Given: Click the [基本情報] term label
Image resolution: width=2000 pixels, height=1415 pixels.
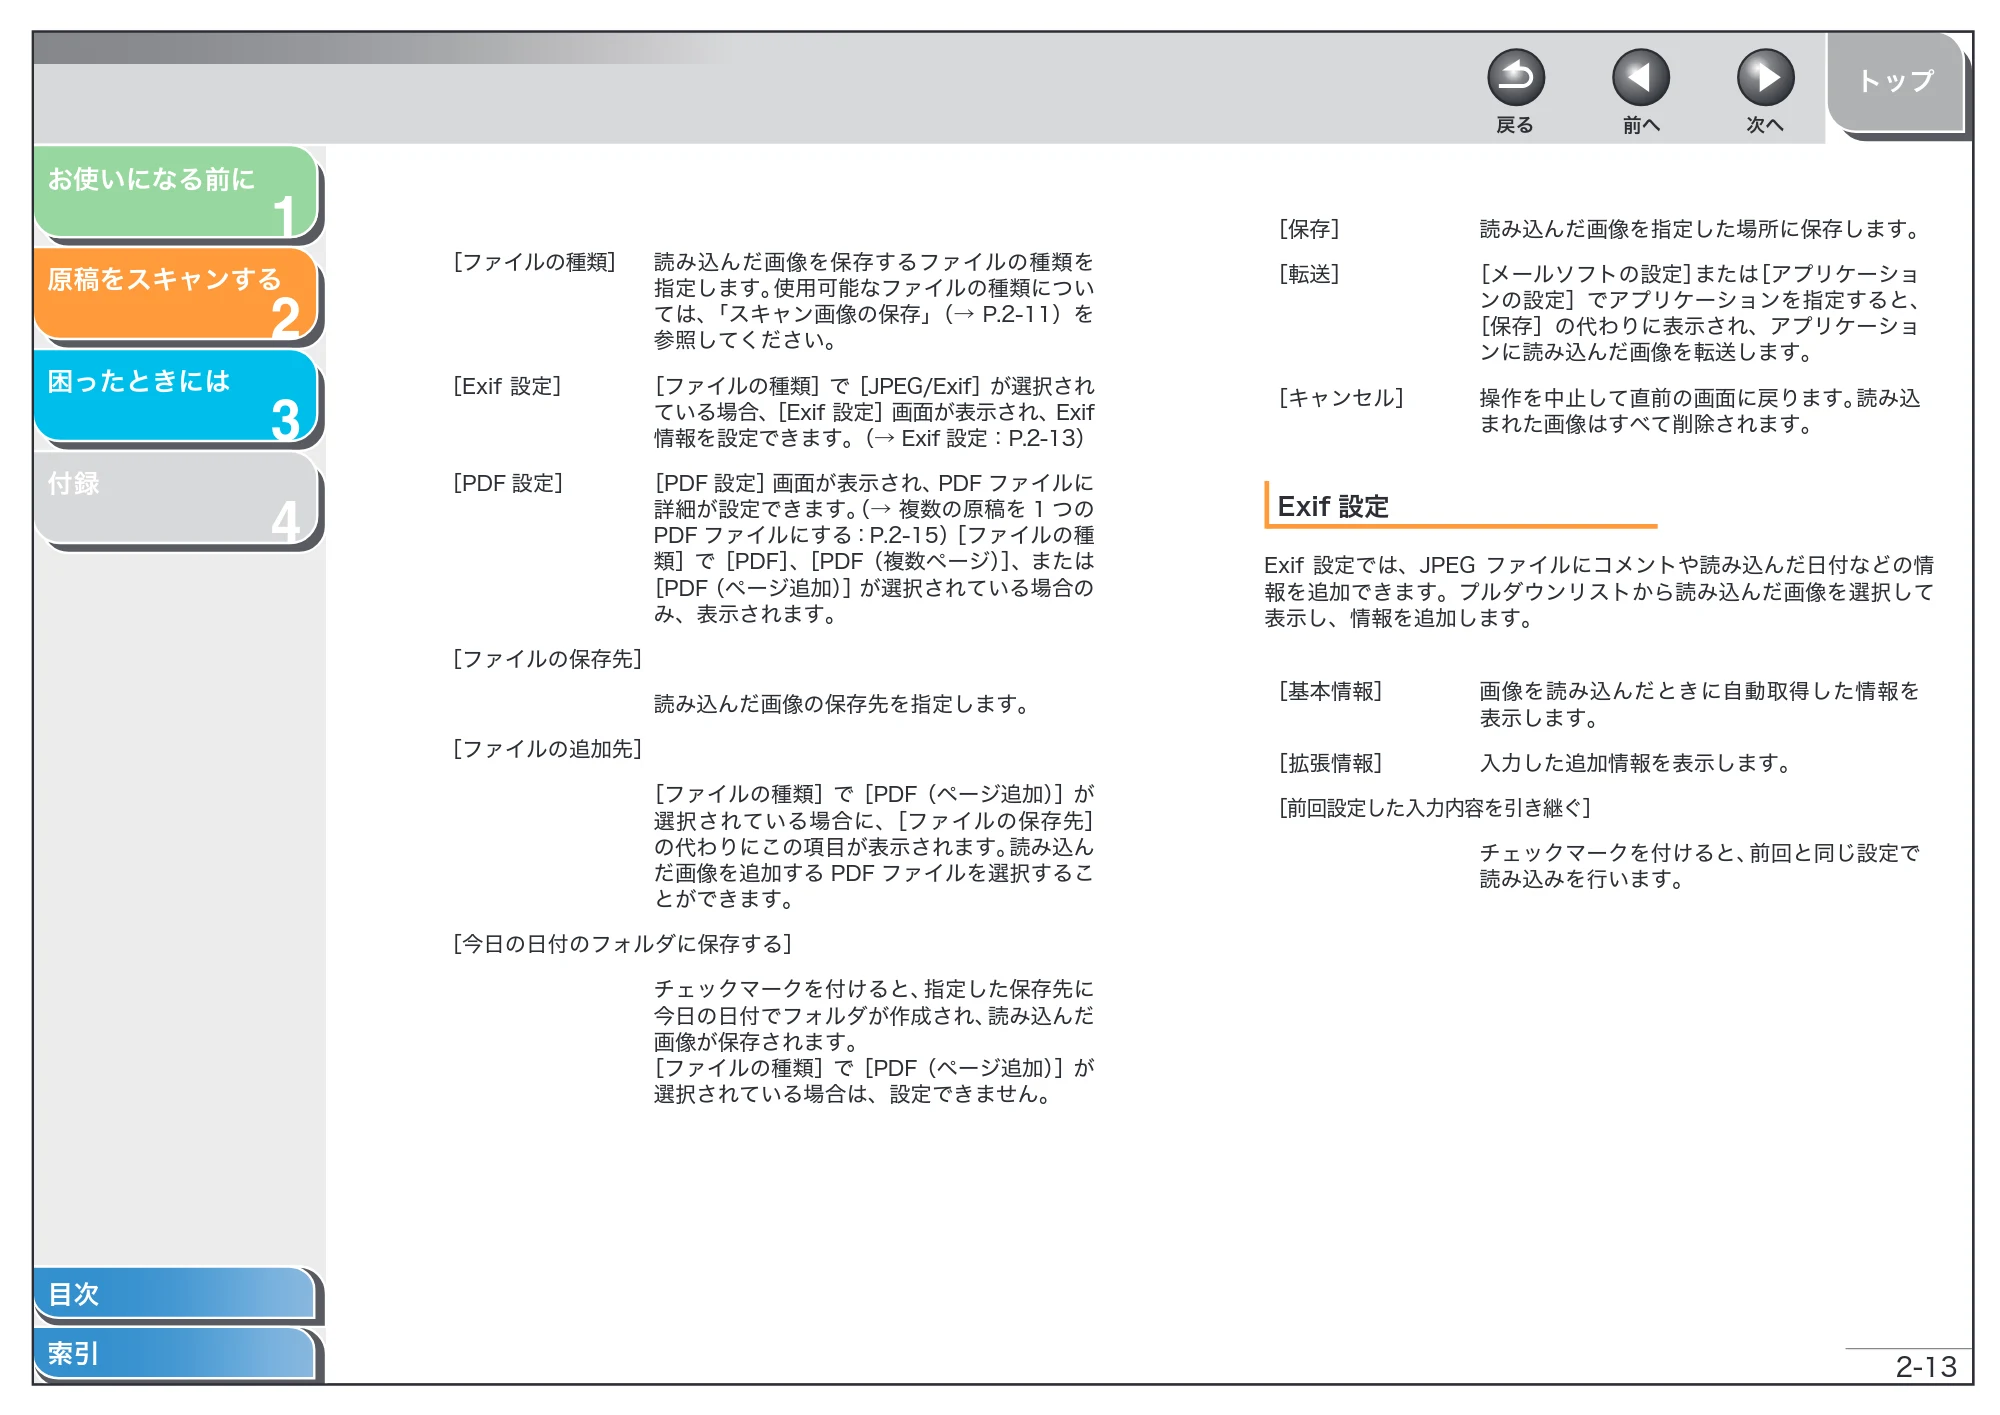Looking at the screenshot, I should [x=1330, y=691].
